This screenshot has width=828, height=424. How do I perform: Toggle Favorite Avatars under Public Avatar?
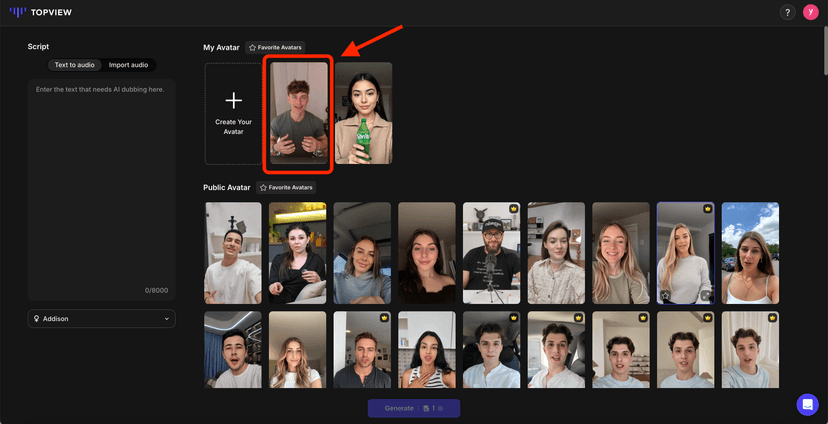point(286,187)
